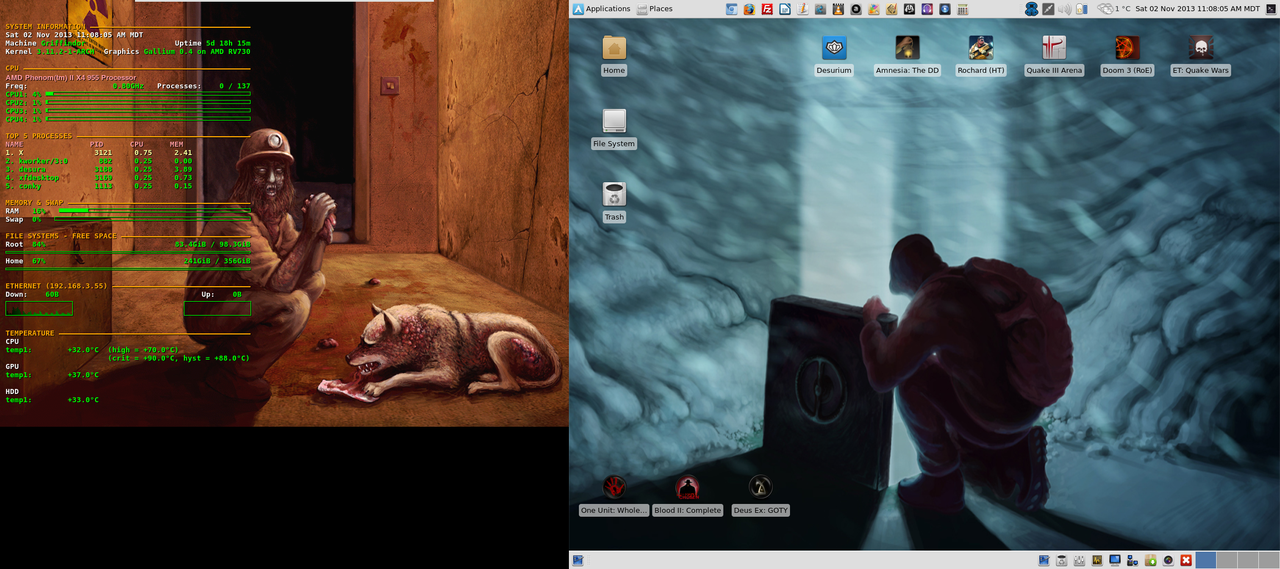The width and height of the screenshot is (1280, 569).
Task: Switch to the fourth workspace
Action: pyautogui.click(x=1269, y=560)
